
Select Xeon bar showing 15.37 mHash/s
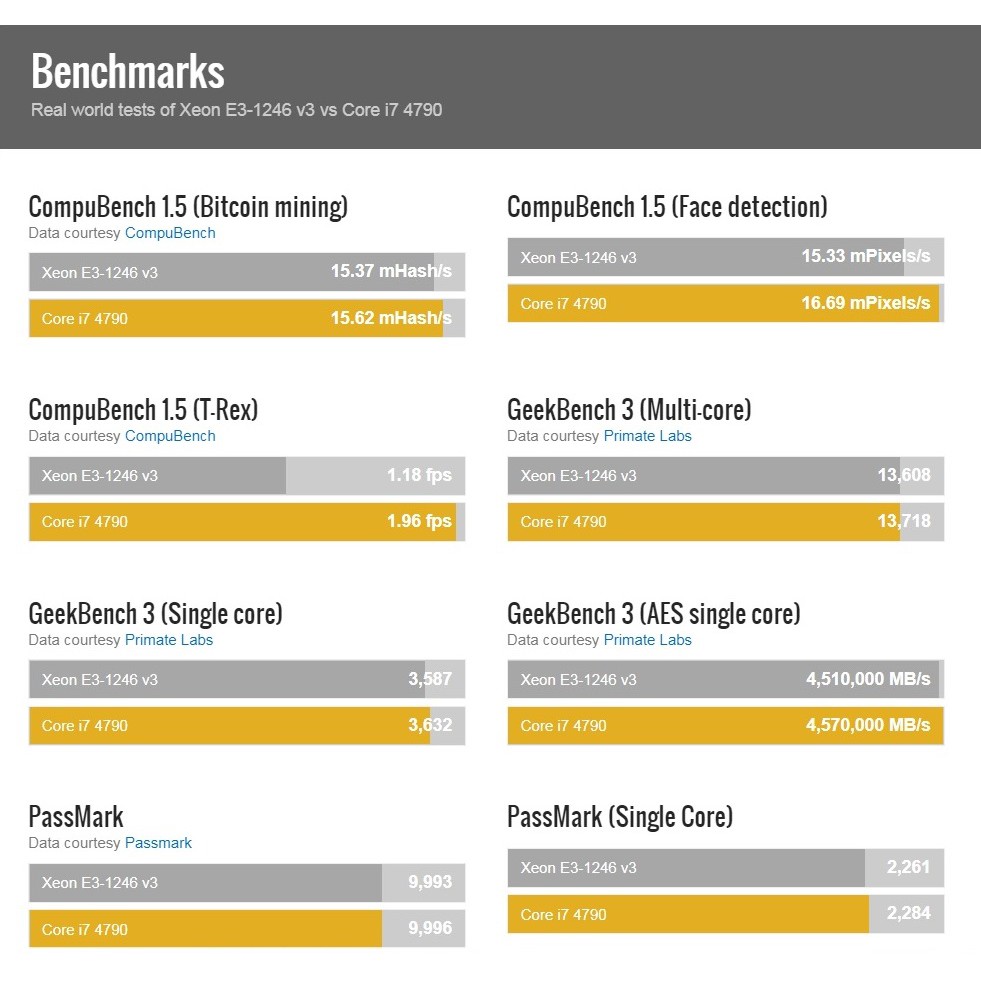[246, 272]
